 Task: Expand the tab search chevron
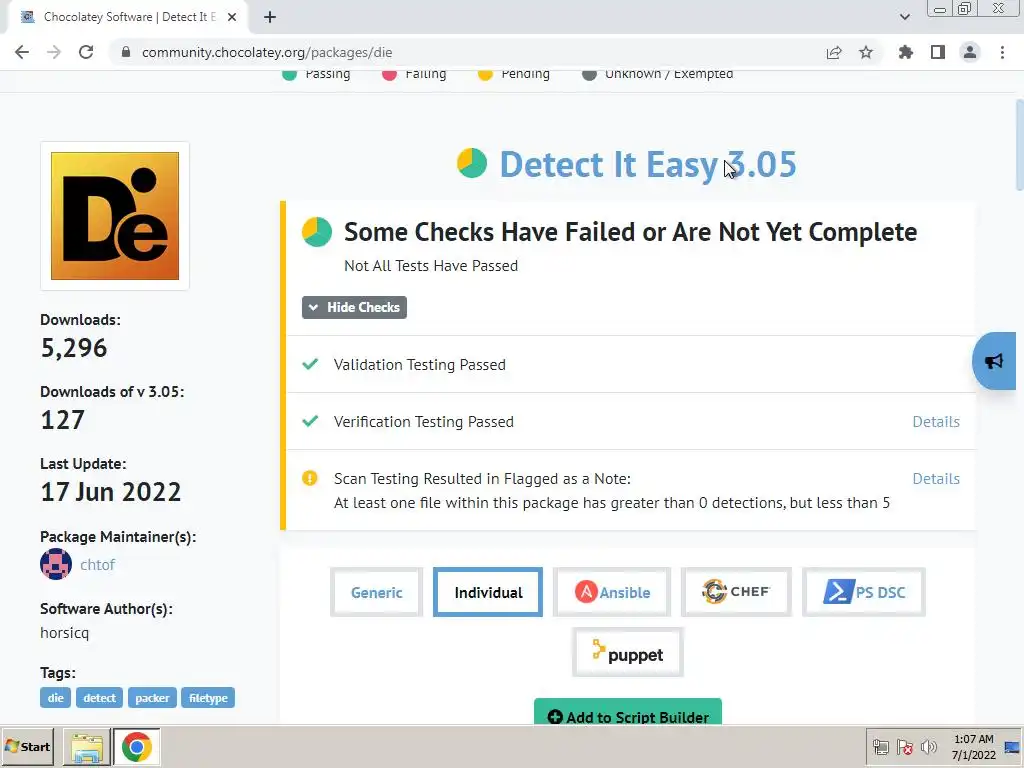904,17
